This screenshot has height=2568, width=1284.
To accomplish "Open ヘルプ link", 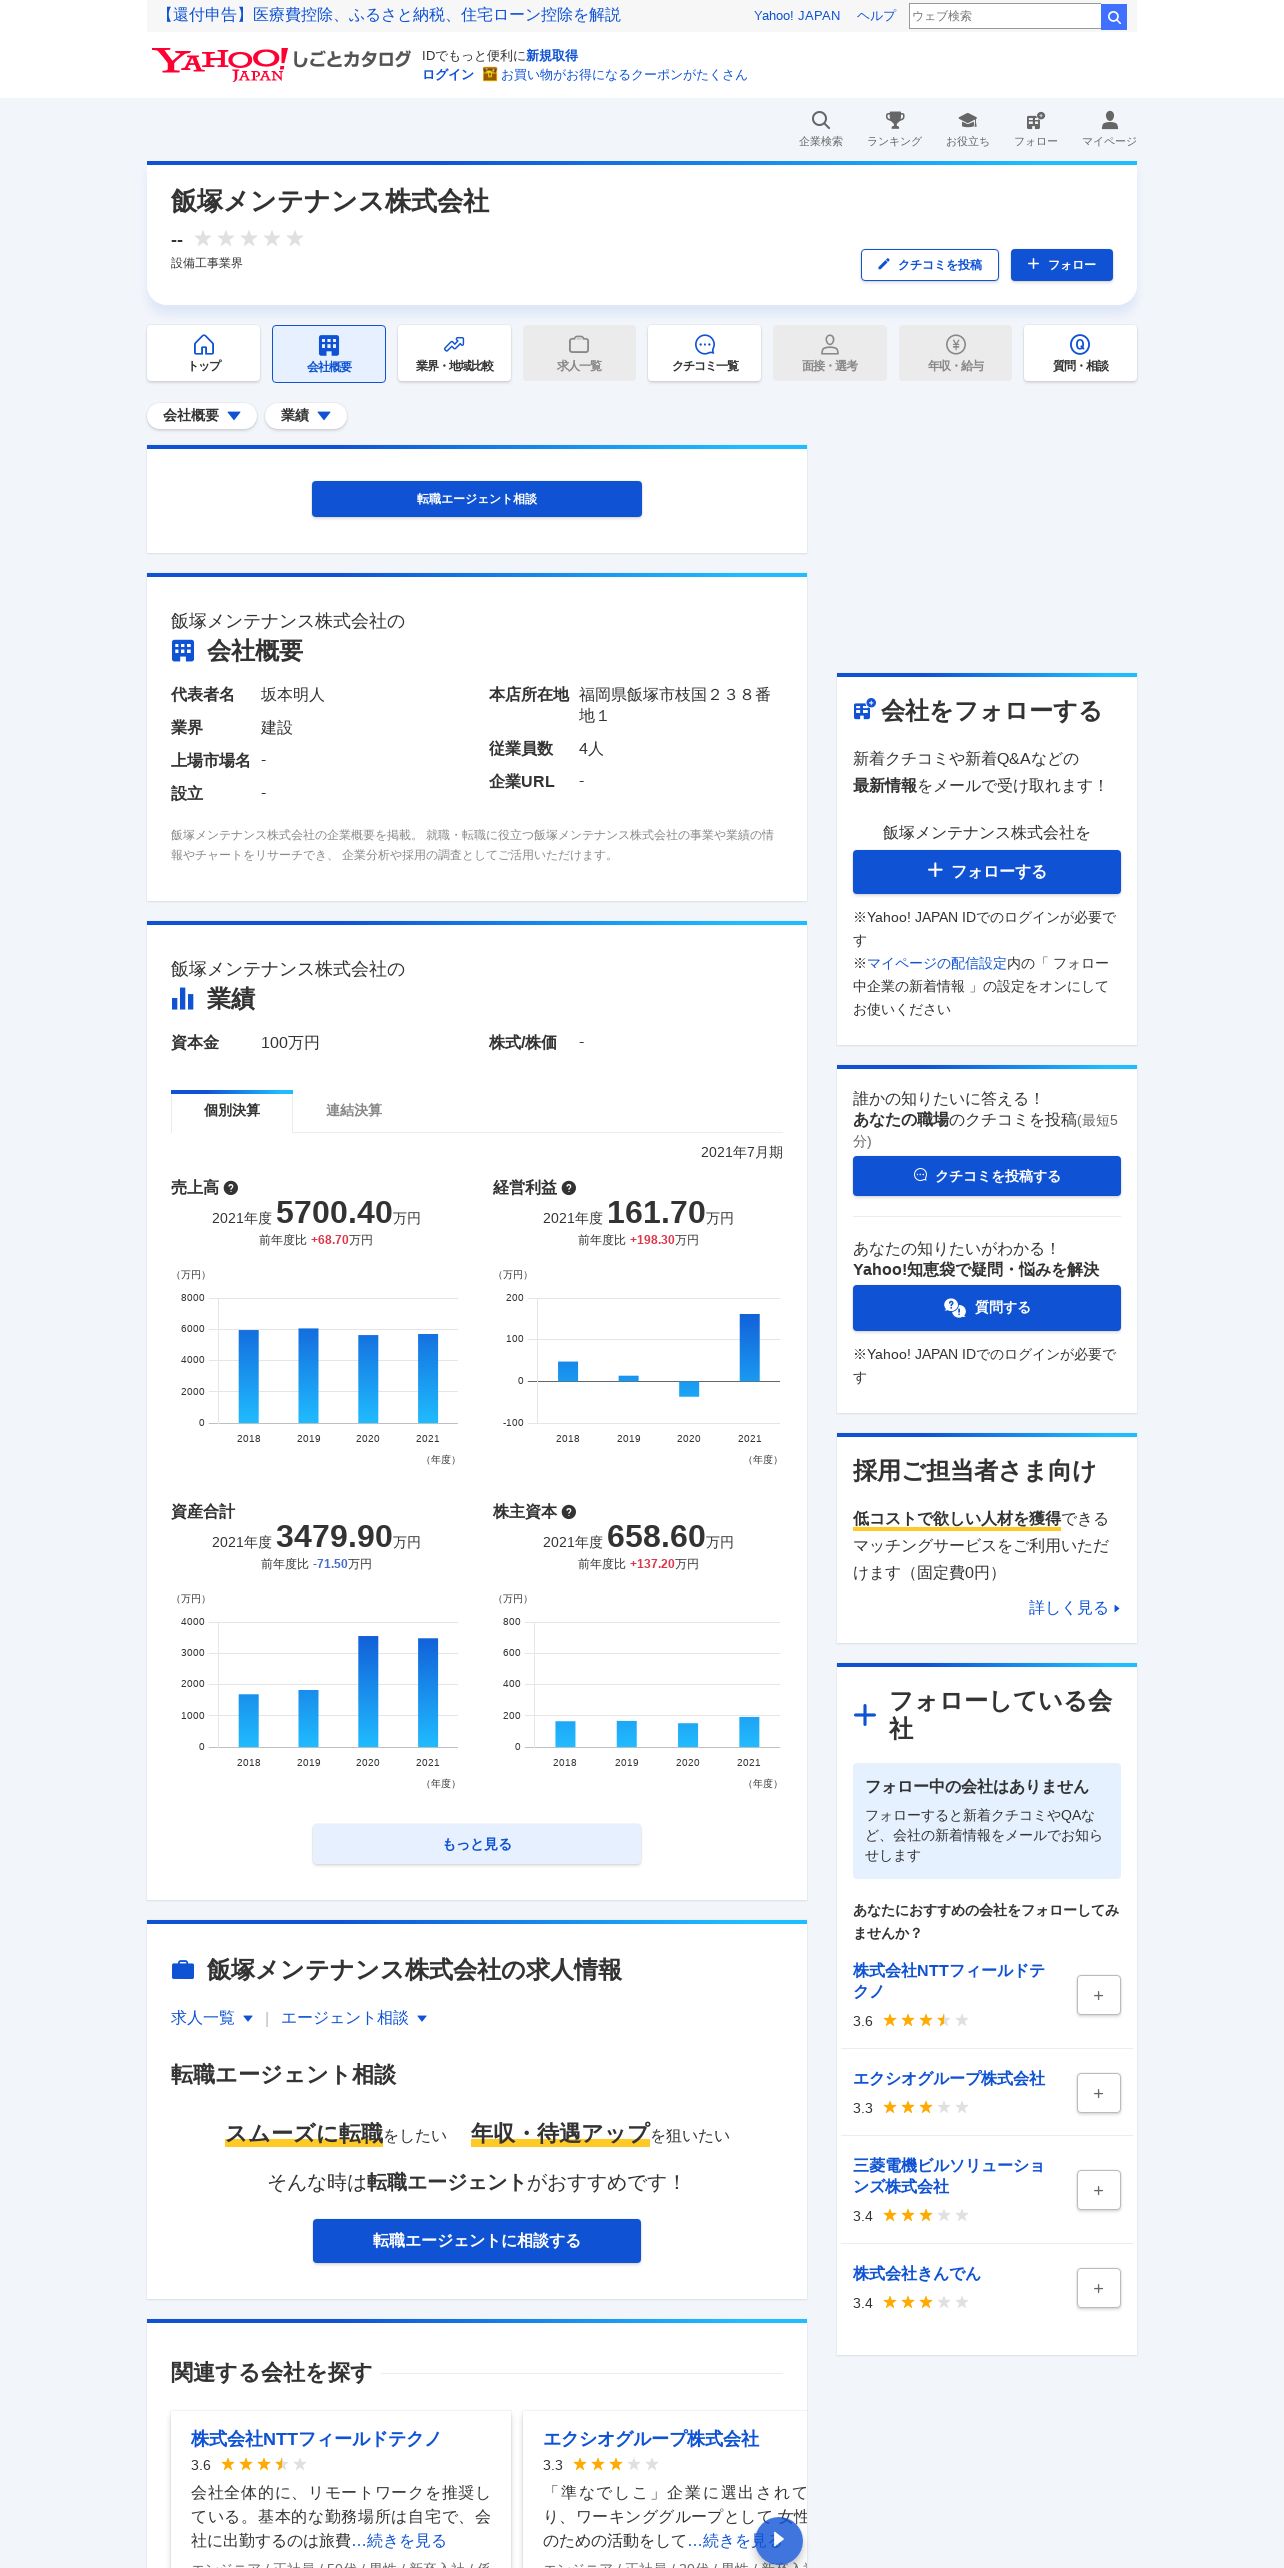I will click(x=876, y=16).
